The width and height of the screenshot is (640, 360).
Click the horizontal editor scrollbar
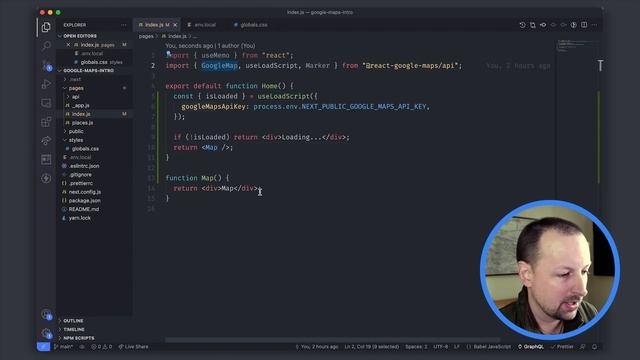[x=332, y=340]
